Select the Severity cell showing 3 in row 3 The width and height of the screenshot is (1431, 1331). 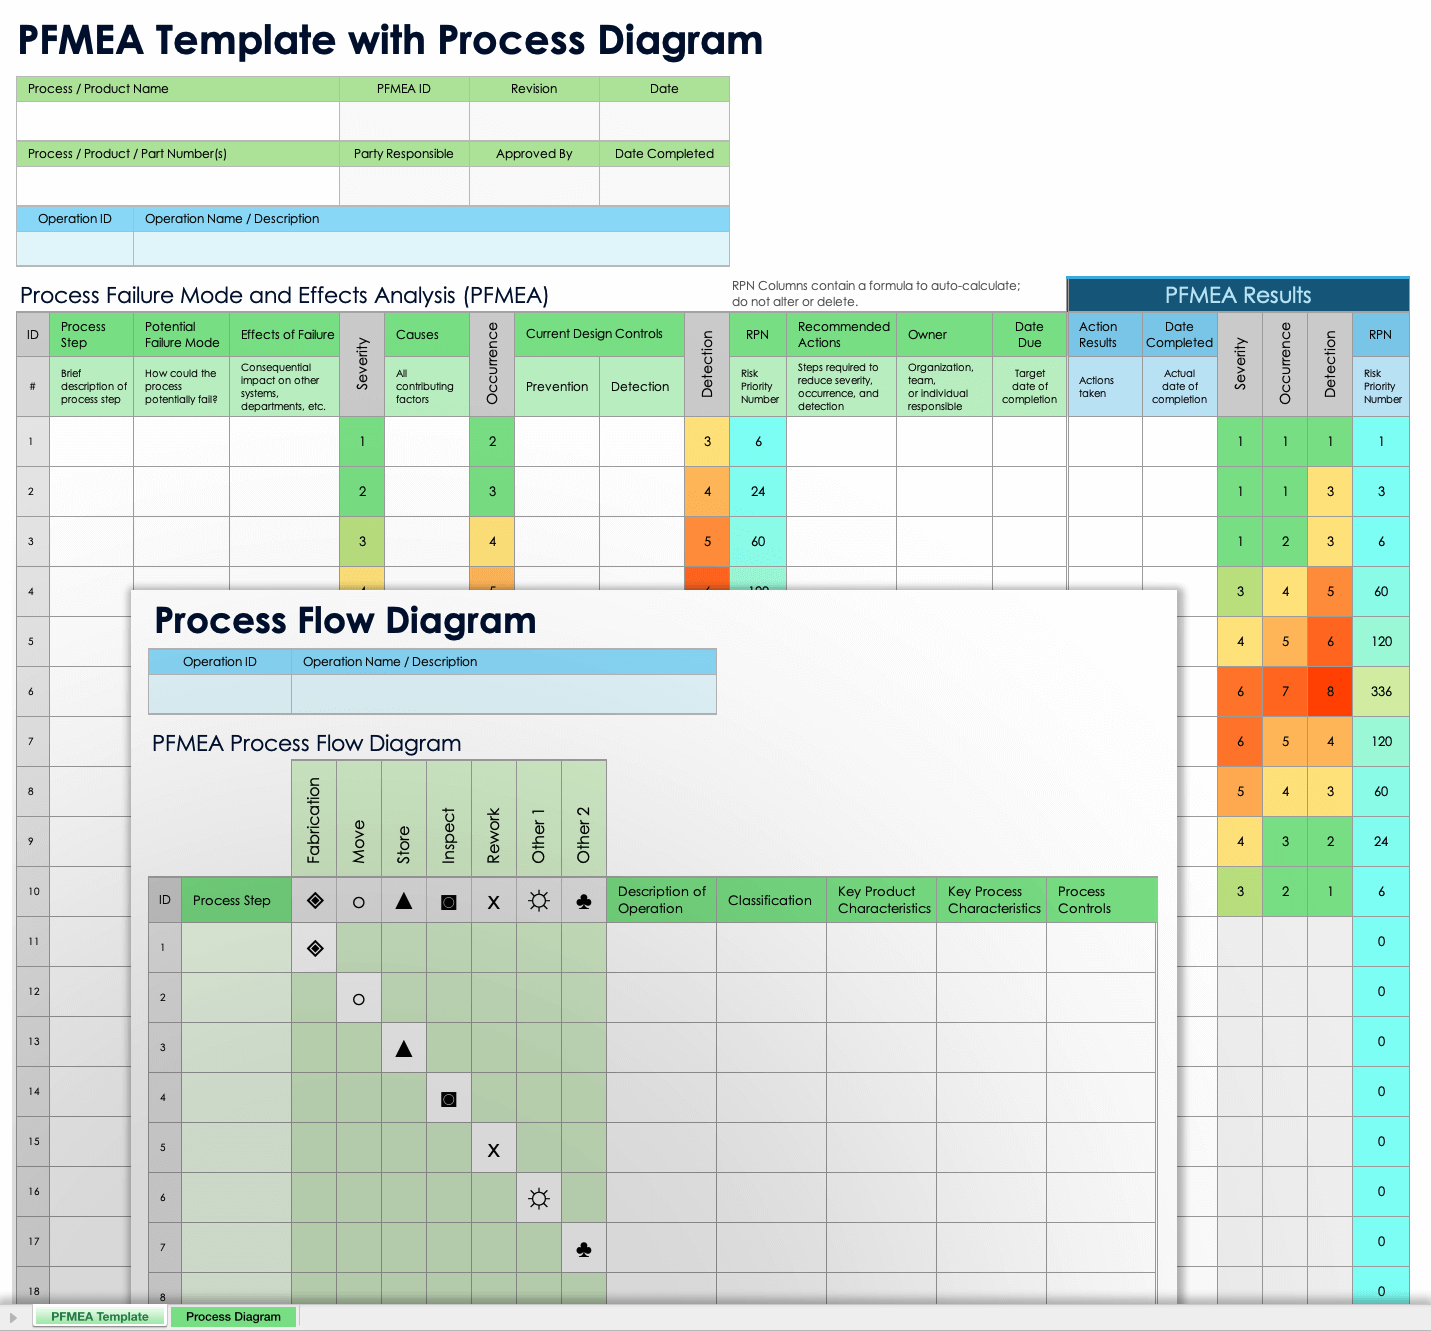[362, 541]
